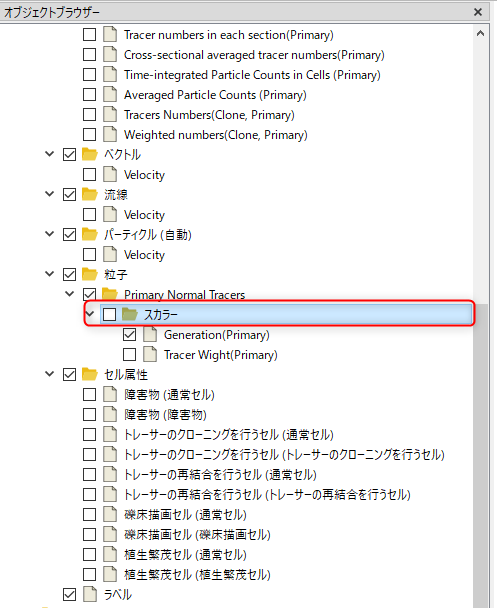Click the Primary Normal Tracers folder icon
497x608 pixels.
click(x=110, y=294)
